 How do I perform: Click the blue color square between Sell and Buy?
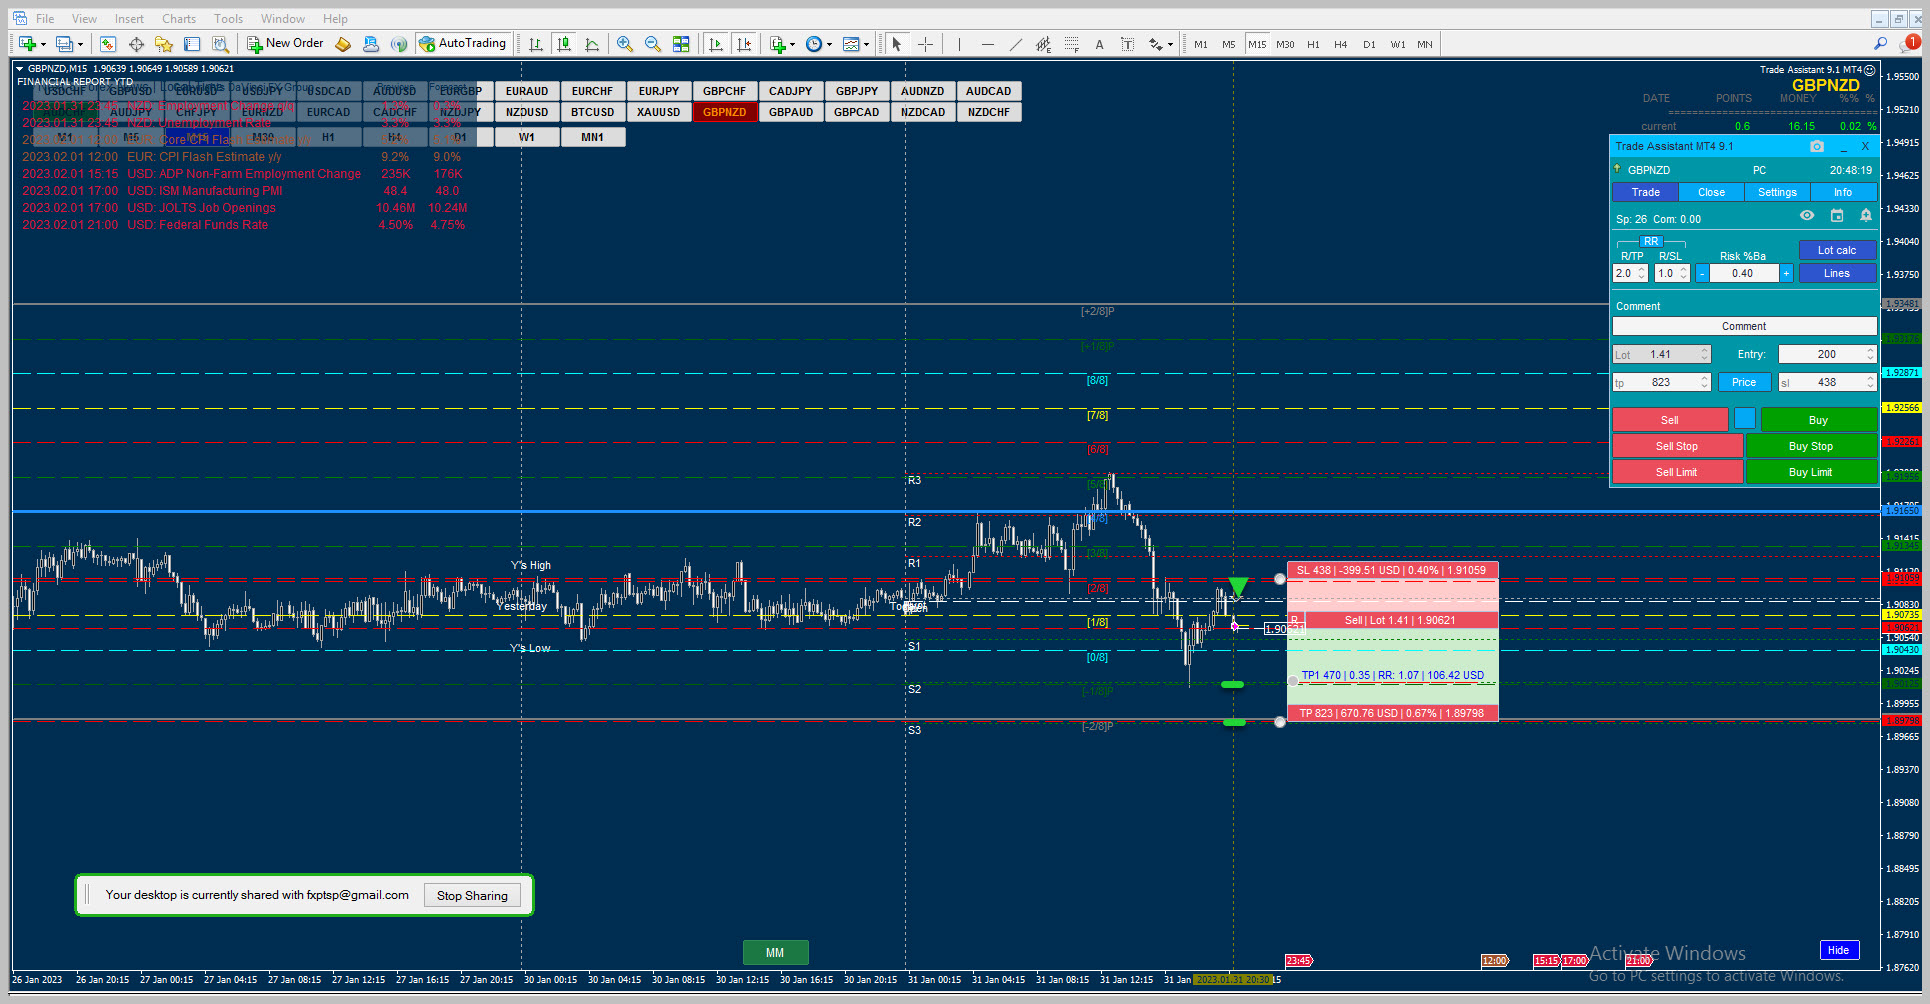click(1744, 419)
